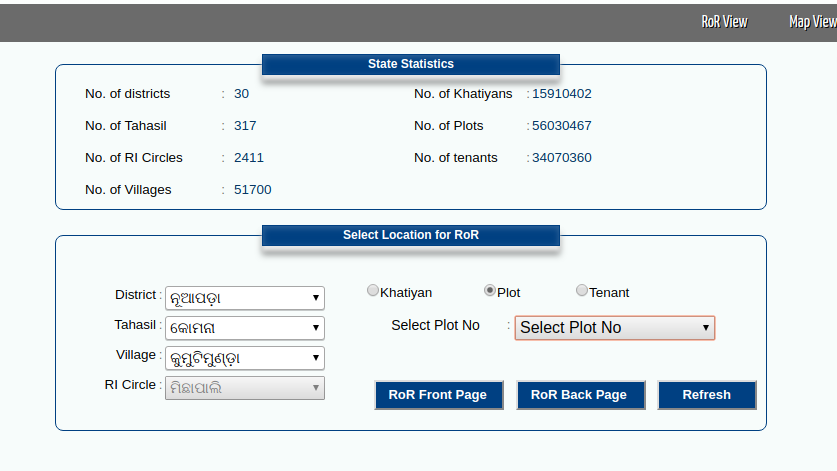Click the greyed-out RI Circle dropdown
This screenshot has width=837, height=471.
[244, 388]
